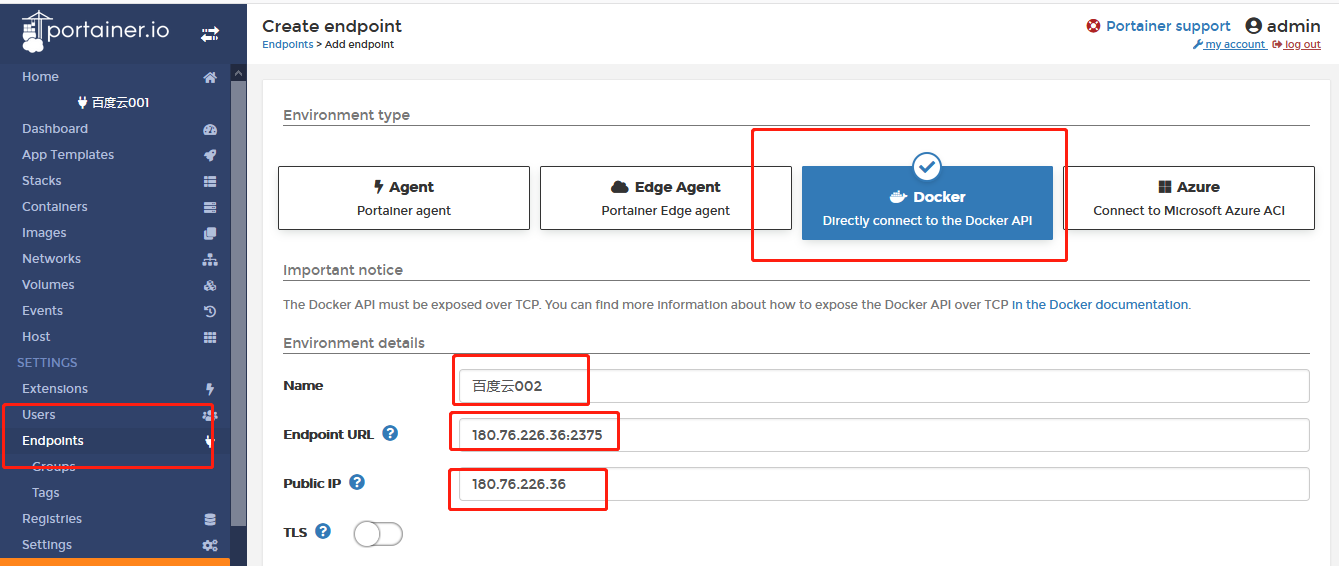1339x566 pixels.
Task: Click the Events history icon
Action: click(x=210, y=311)
